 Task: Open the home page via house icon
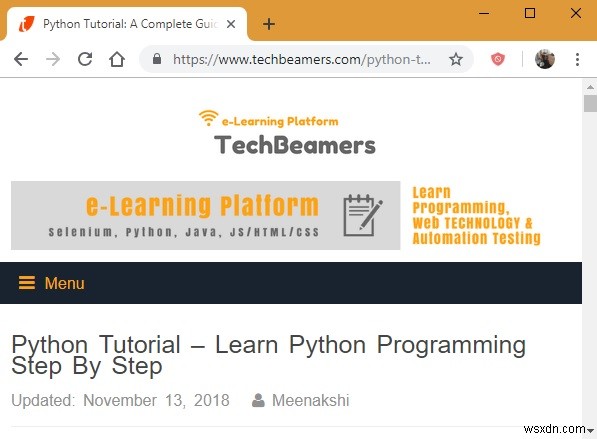pos(117,59)
